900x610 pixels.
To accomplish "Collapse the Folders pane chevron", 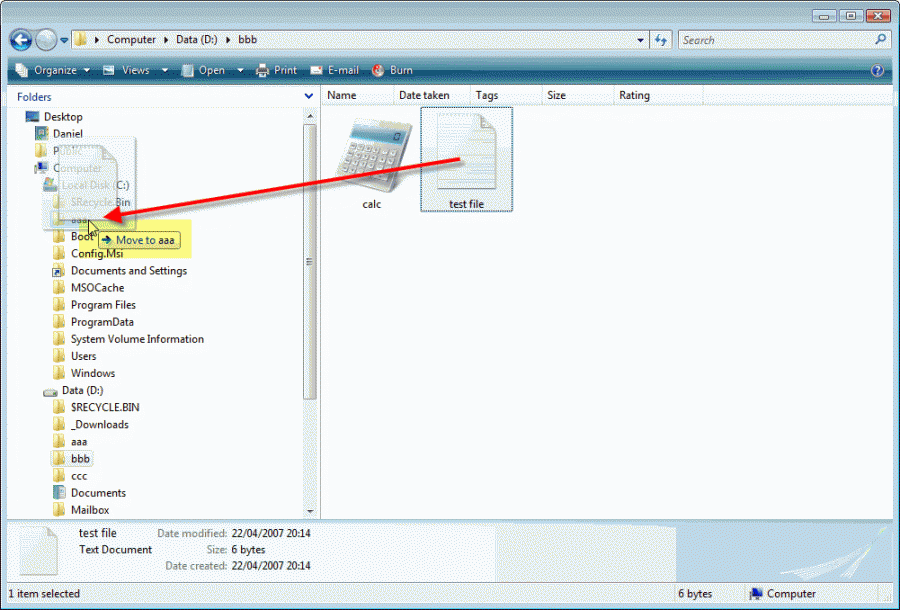I will (x=308, y=96).
